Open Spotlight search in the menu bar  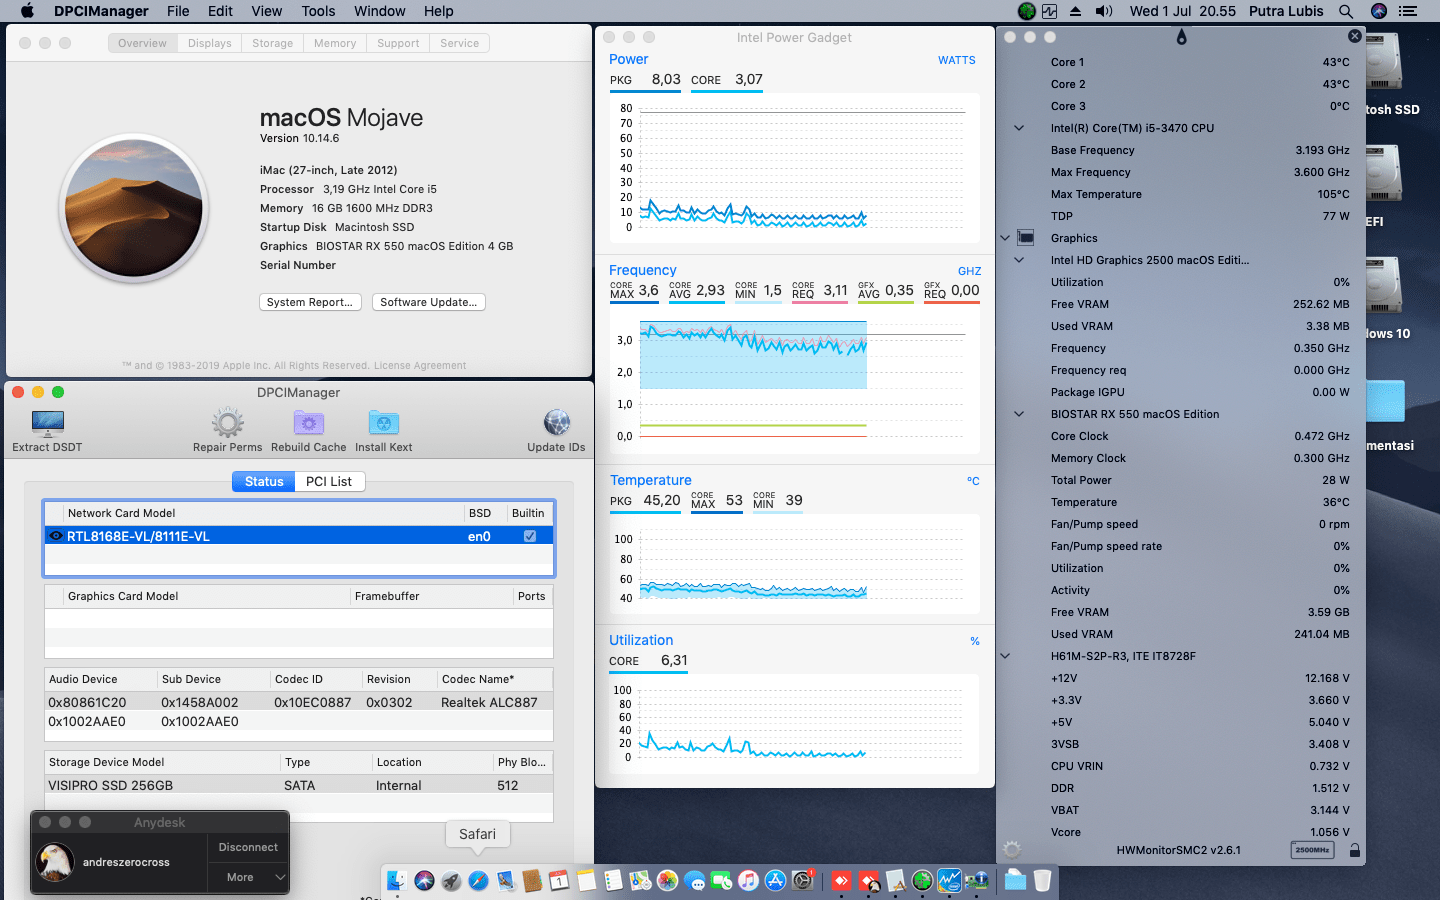click(x=1346, y=11)
